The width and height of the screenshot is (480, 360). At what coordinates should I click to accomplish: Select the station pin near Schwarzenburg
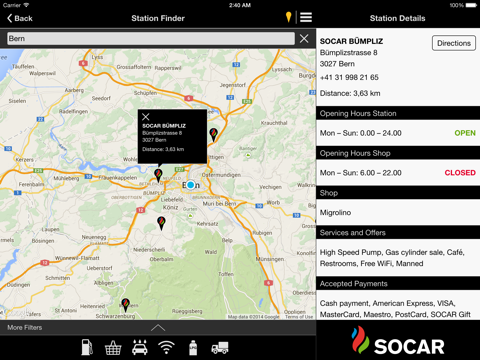click(x=125, y=305)
